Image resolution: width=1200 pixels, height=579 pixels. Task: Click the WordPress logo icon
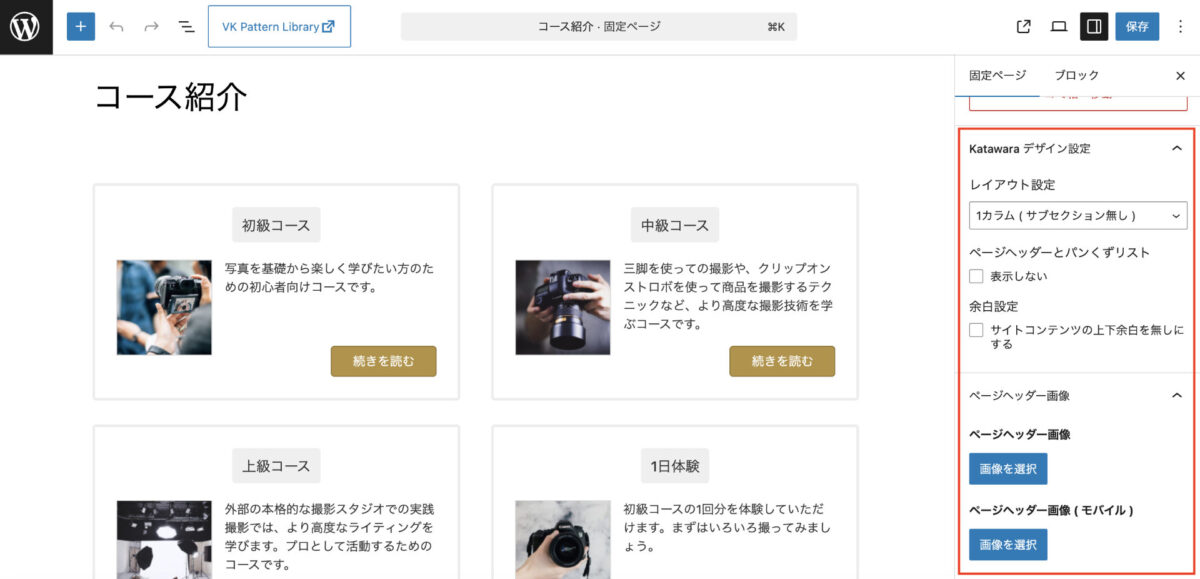[x=26, y=27]
